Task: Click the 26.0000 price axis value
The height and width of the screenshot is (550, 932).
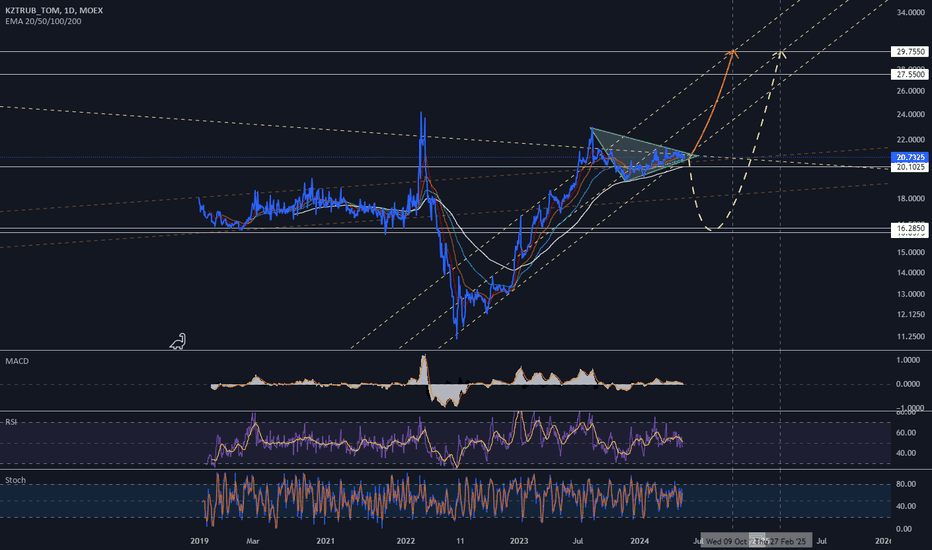Action: (911, 91)
